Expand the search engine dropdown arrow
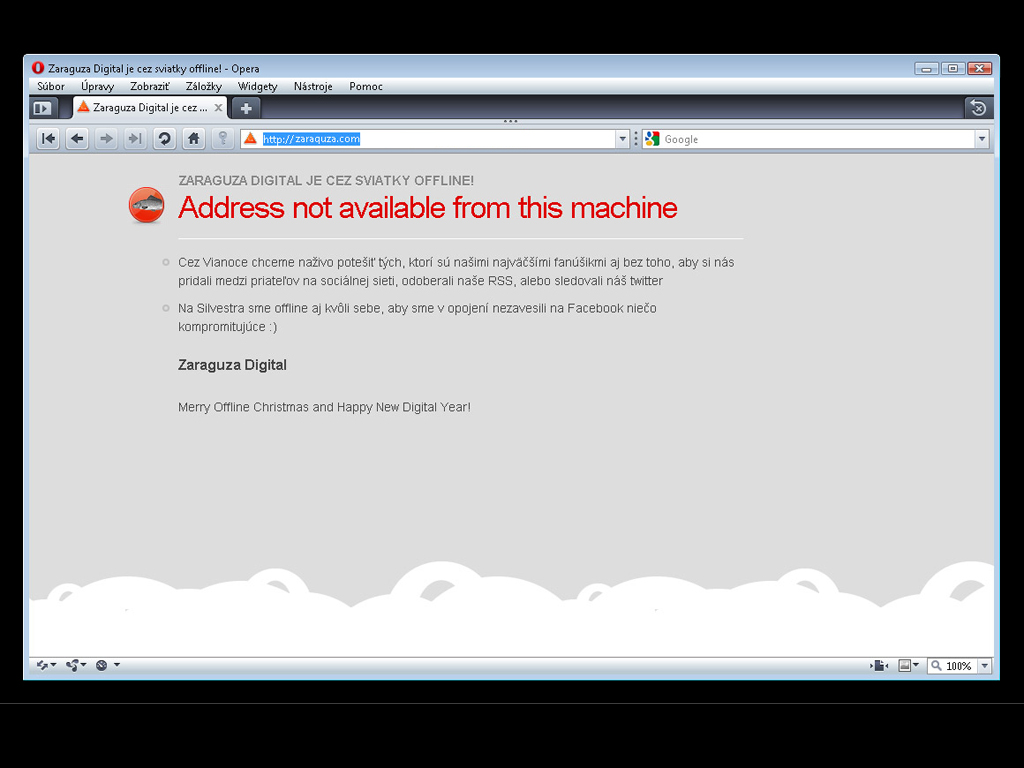Screen dimensions: 1024x768 [x=982, y=138]
